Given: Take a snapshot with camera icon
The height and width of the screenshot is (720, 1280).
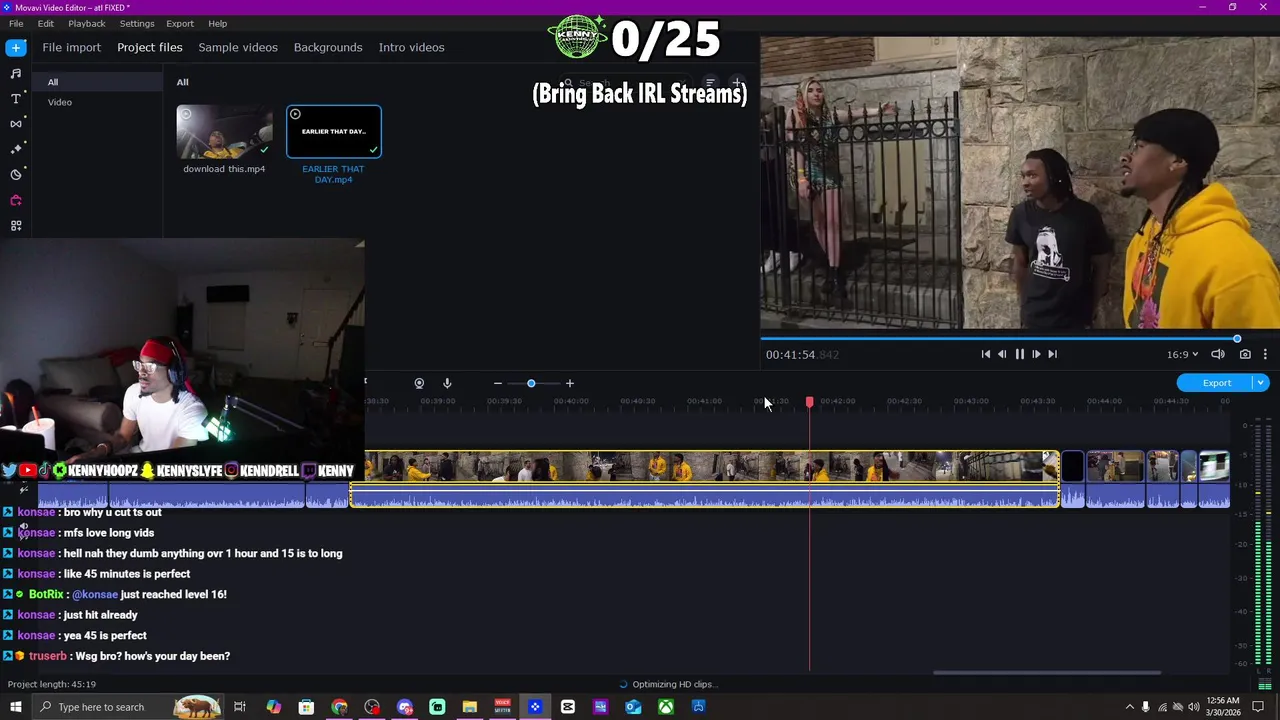Looking at the screenshot, I should pos(1245,354).
